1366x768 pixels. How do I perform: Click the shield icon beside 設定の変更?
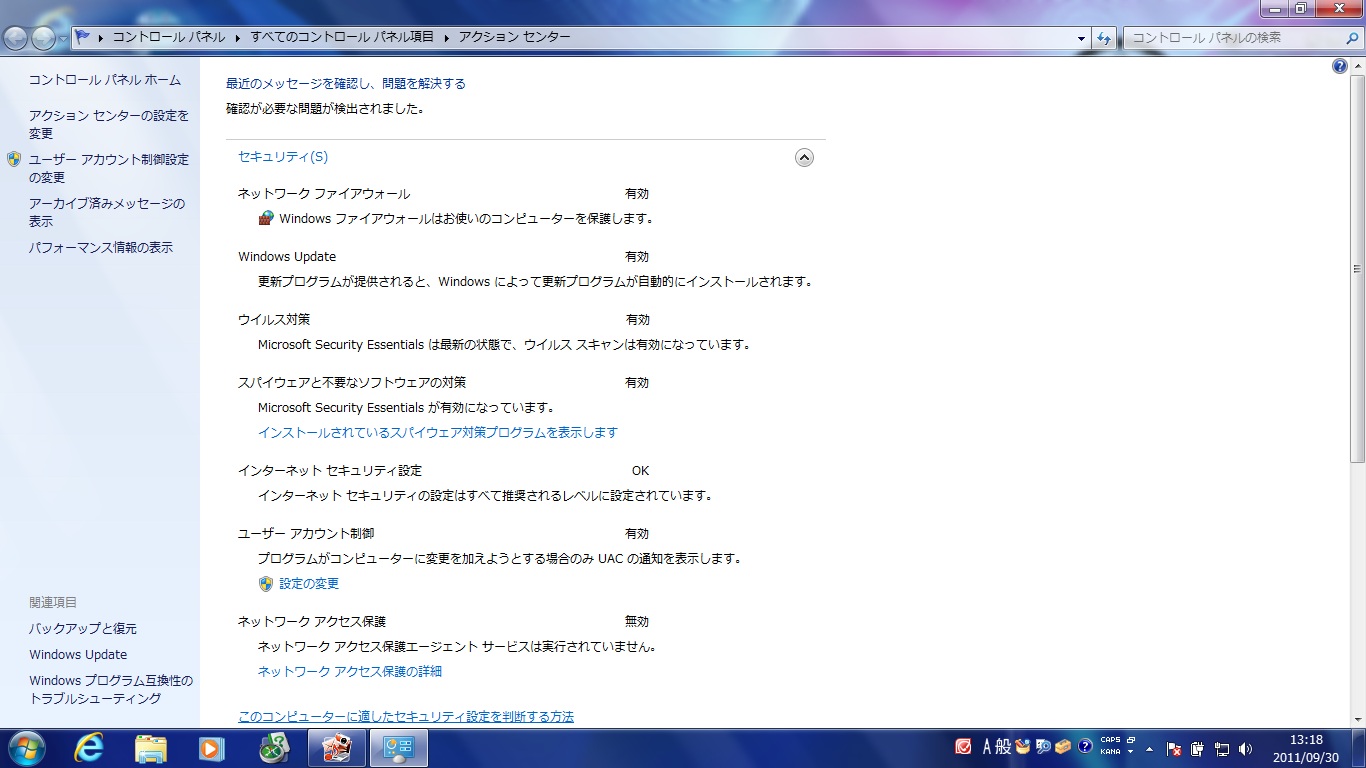[266, 584]
